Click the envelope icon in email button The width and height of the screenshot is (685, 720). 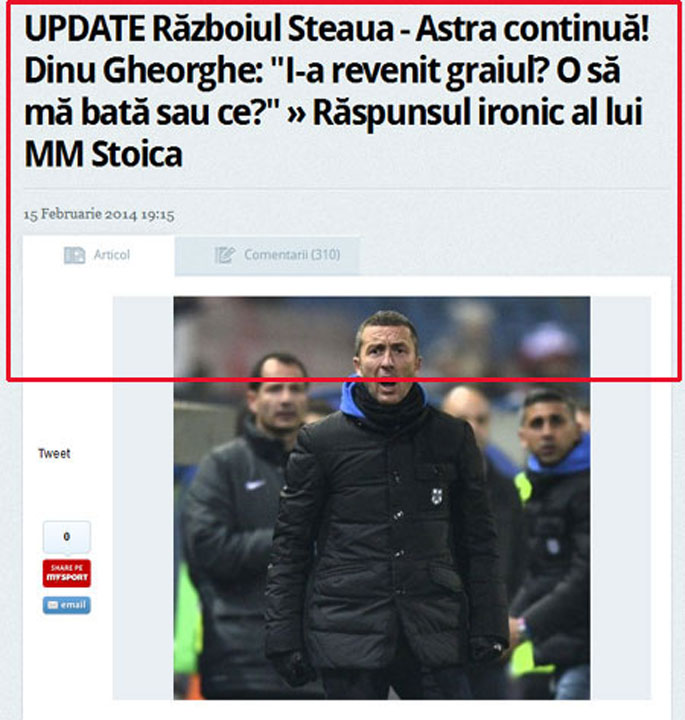coord(53,605)
